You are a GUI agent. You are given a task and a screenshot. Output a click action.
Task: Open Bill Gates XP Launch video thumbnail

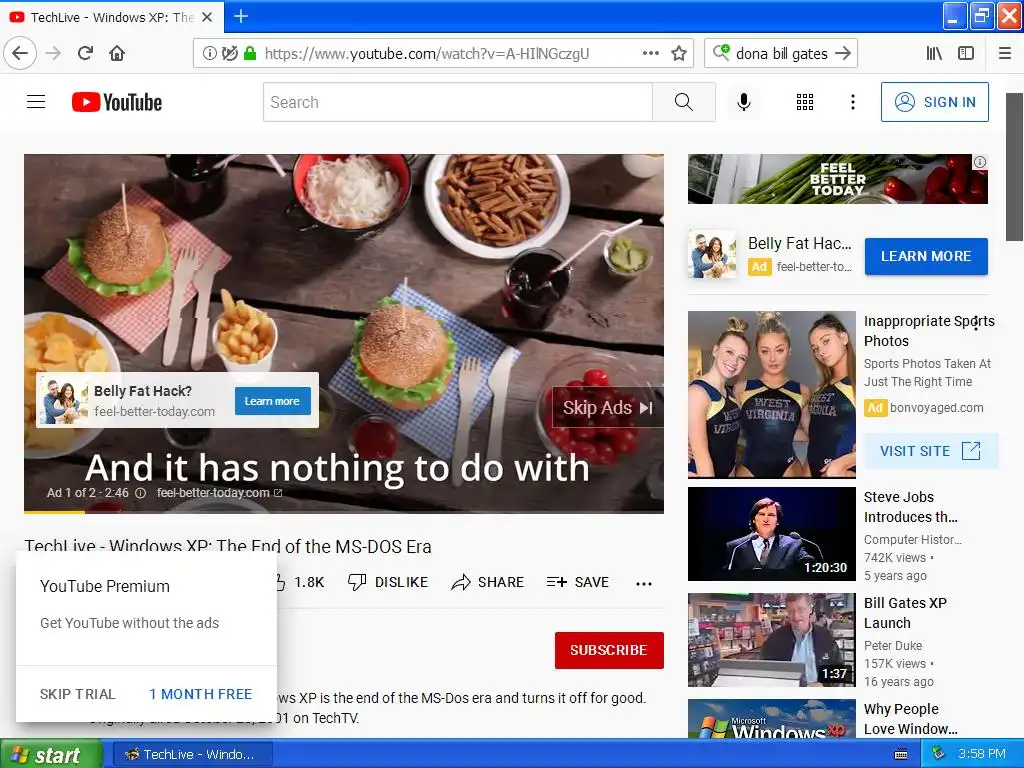pos(772,639)
